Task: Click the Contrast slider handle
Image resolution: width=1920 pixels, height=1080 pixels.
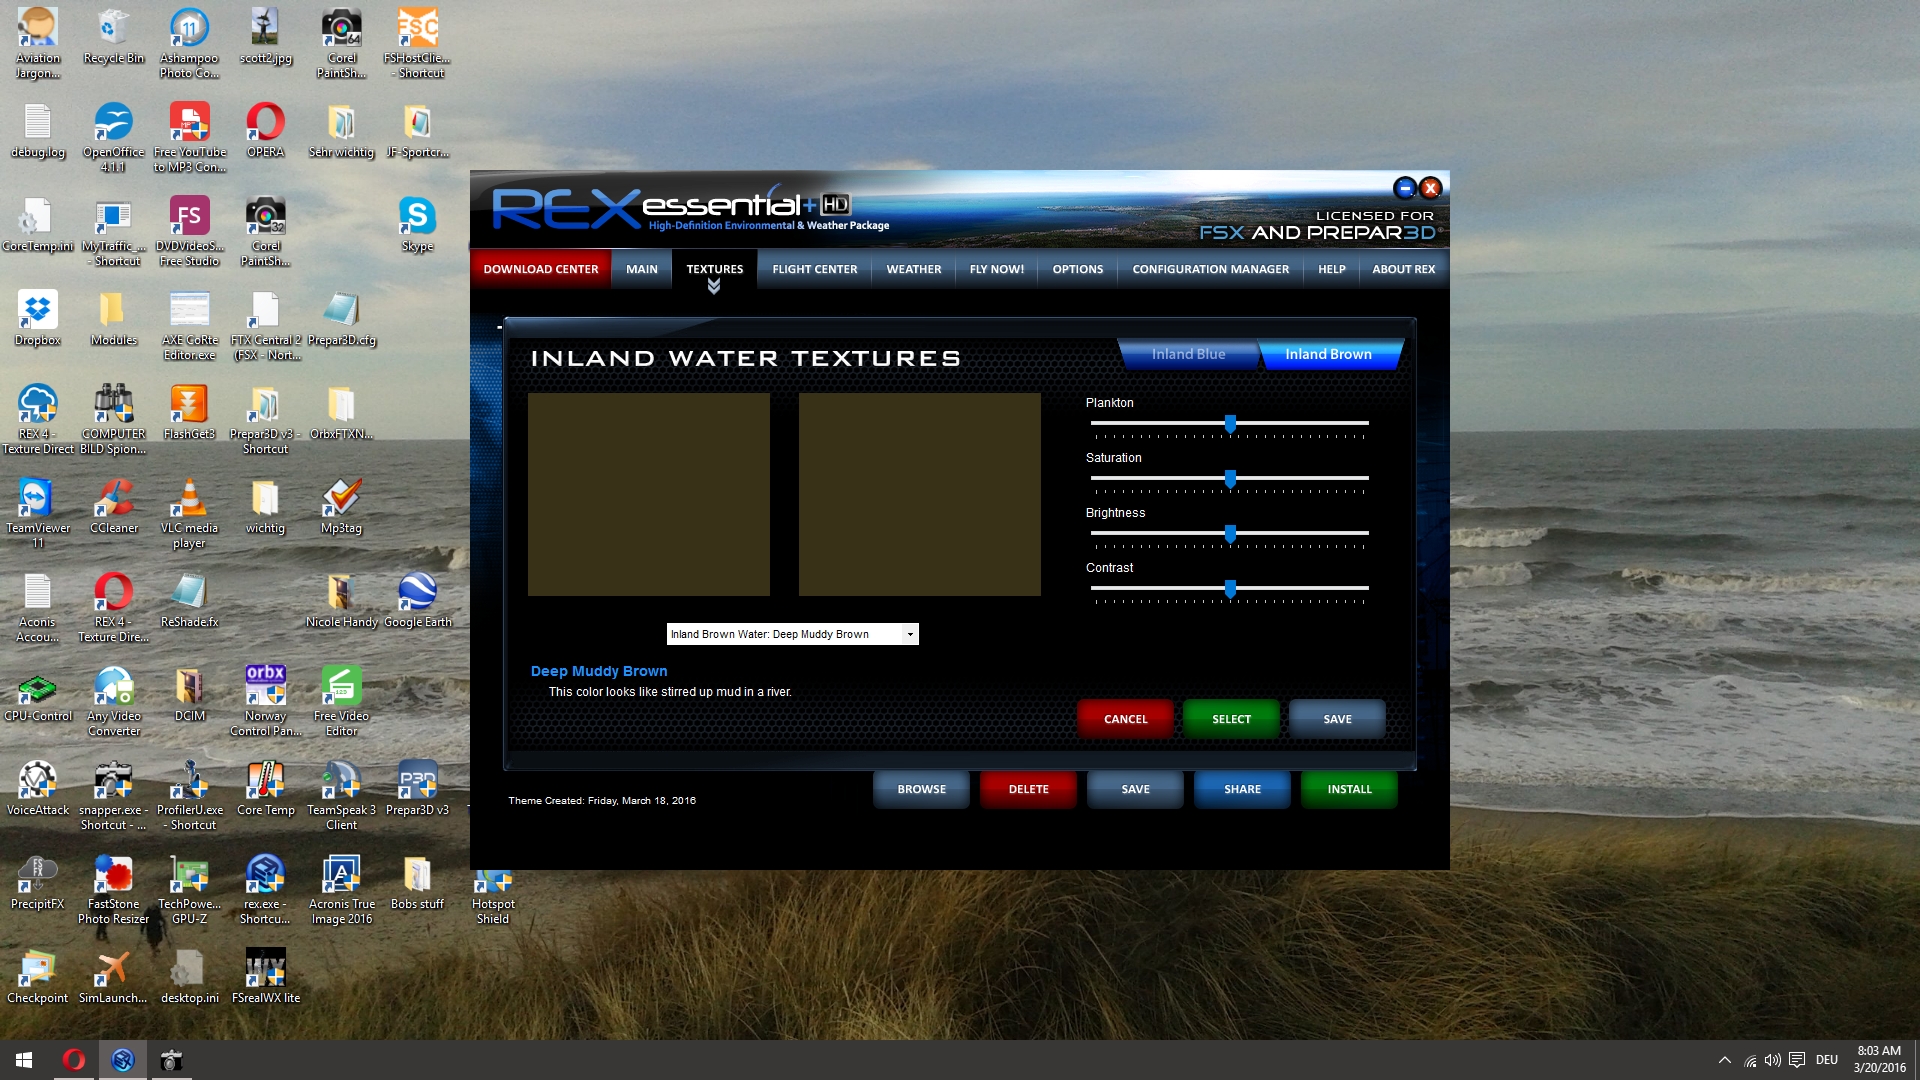Action: coord(1230,589)
